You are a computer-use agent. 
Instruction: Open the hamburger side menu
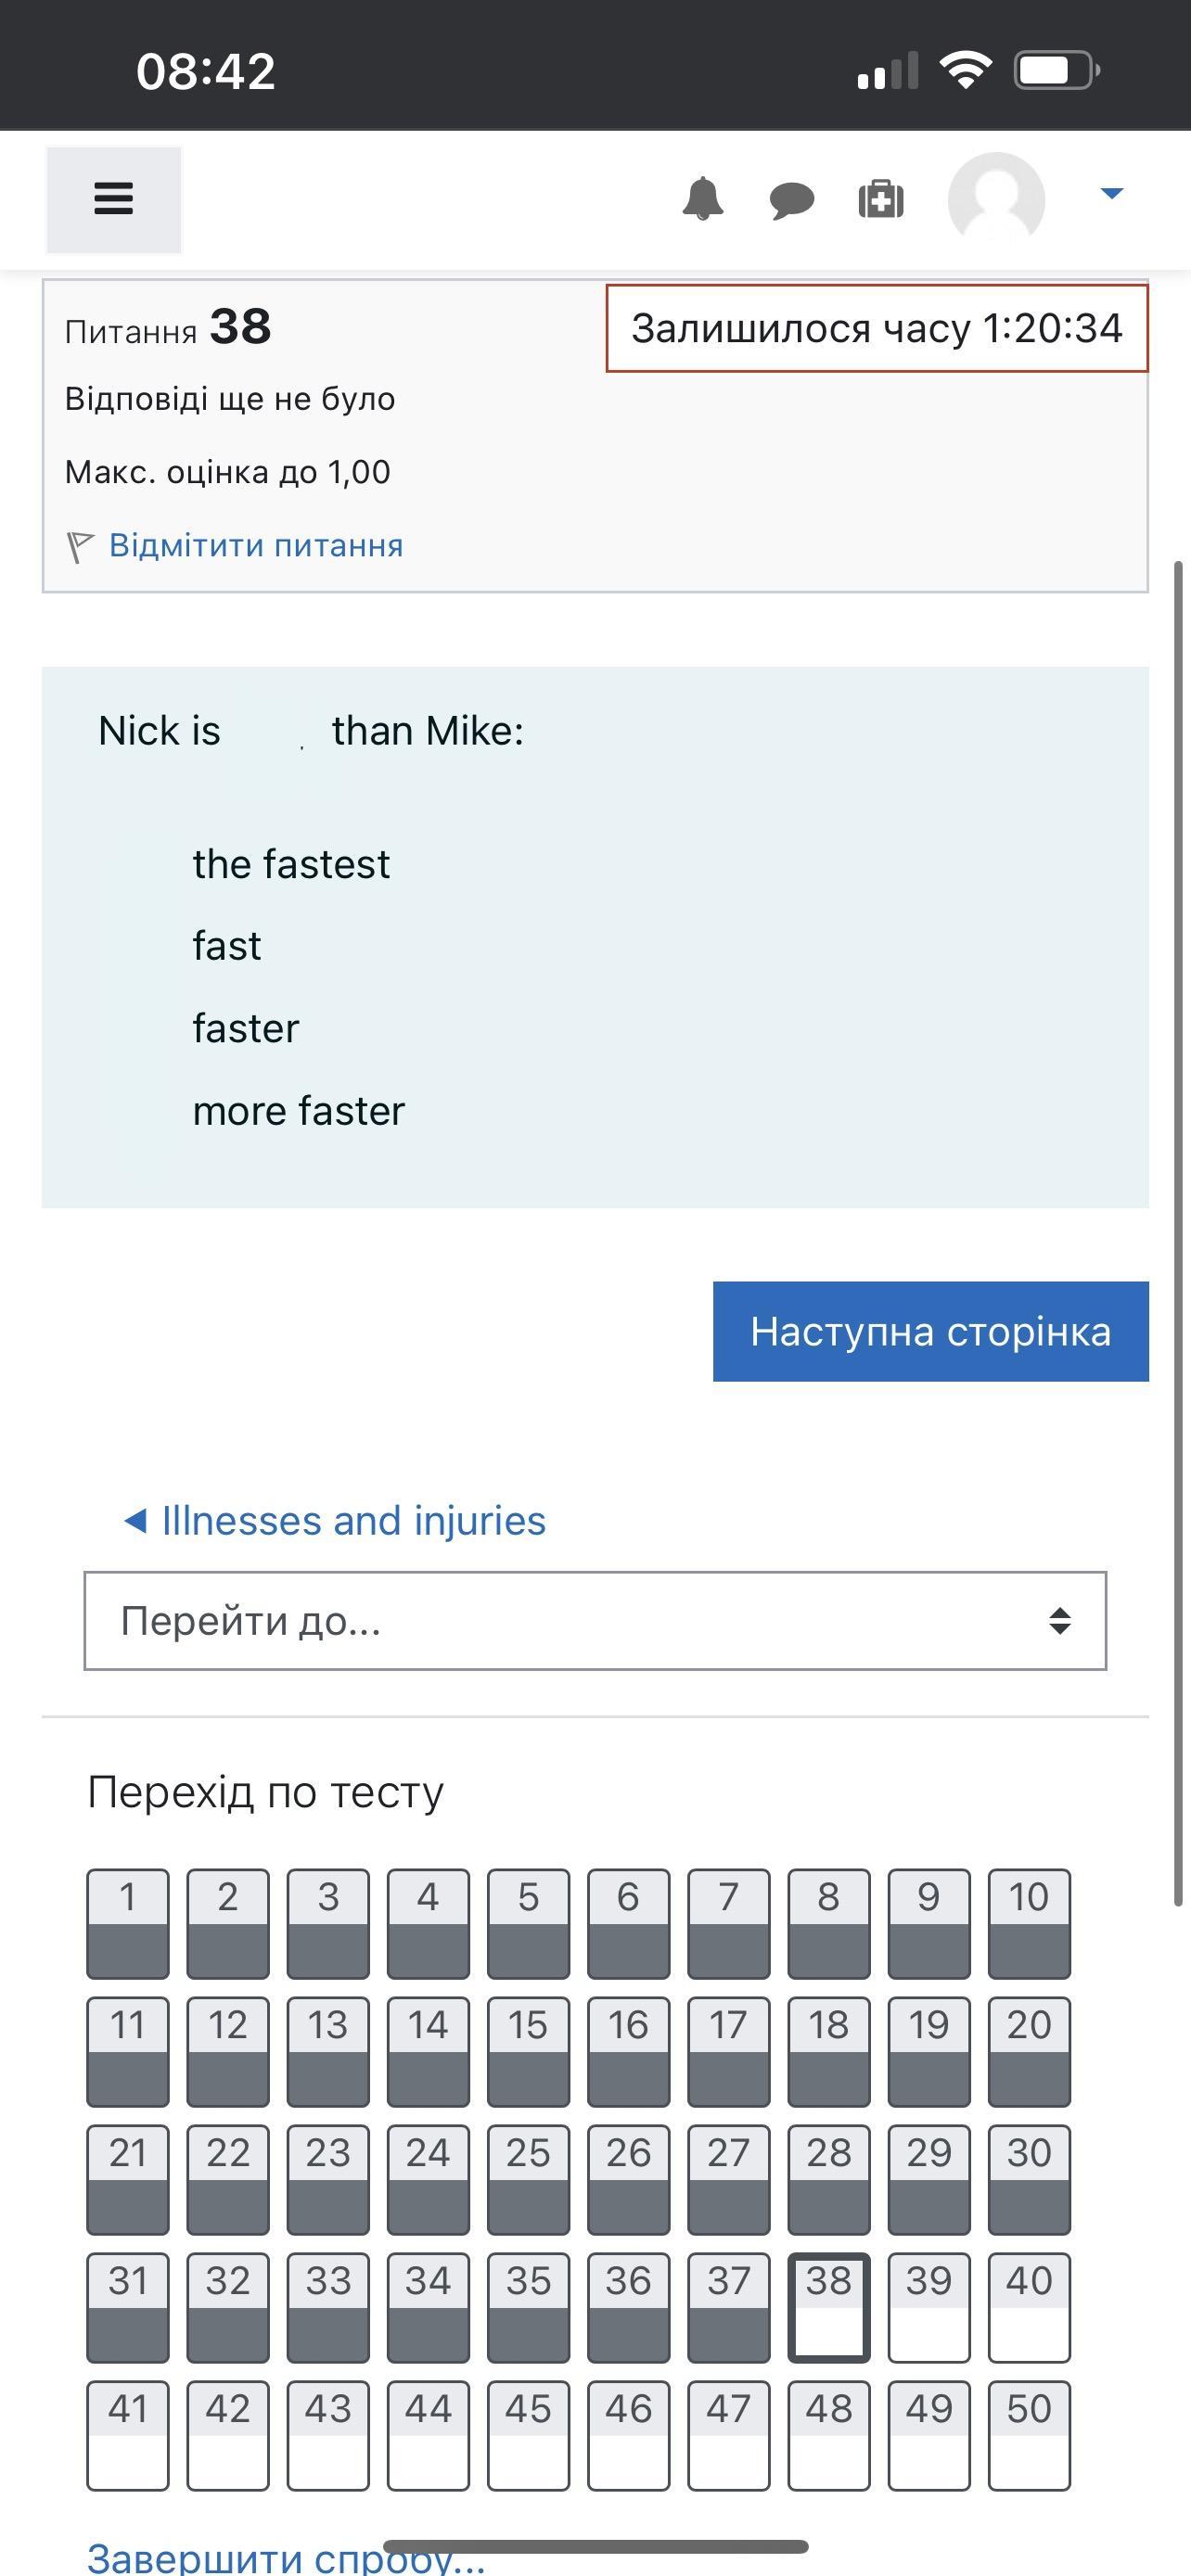click(x=113, y=198)
